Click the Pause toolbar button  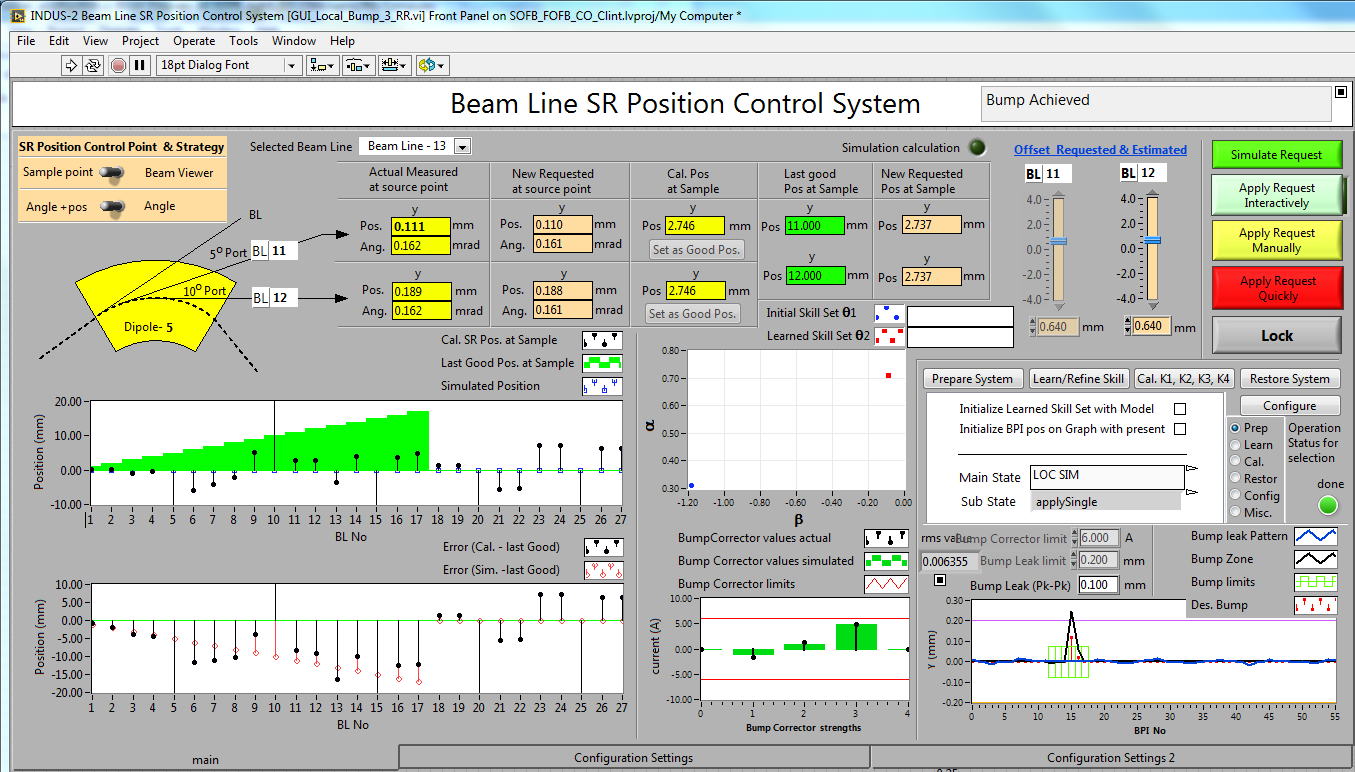point(140,65)
